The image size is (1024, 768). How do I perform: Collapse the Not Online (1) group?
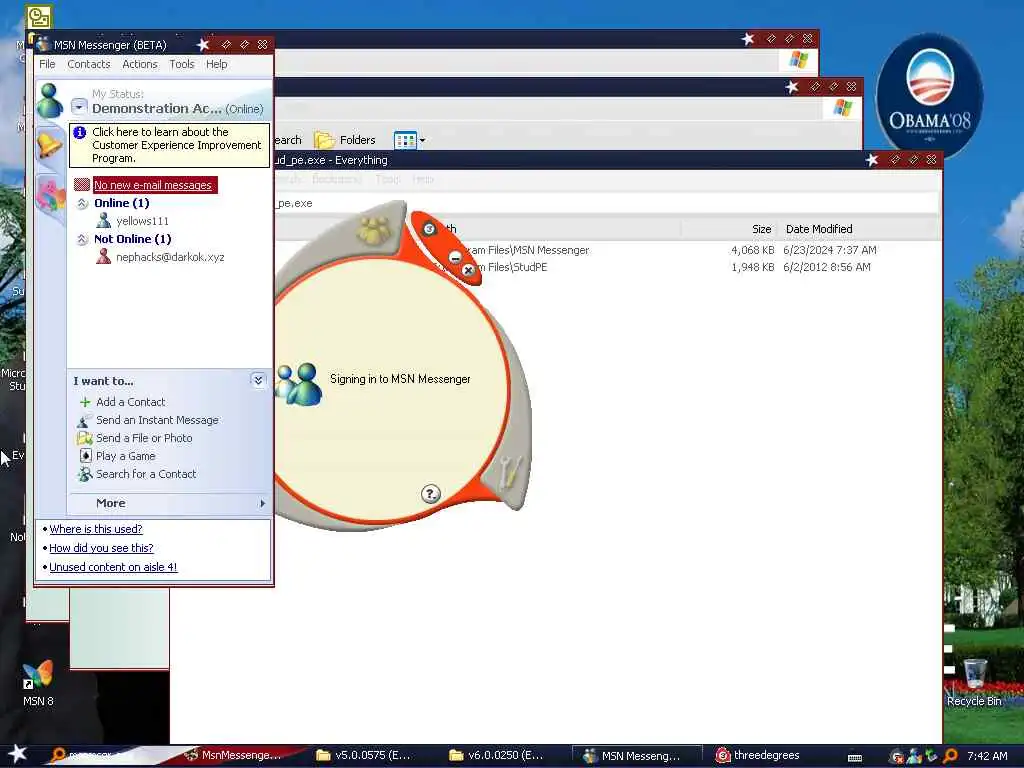pos(82,240)
